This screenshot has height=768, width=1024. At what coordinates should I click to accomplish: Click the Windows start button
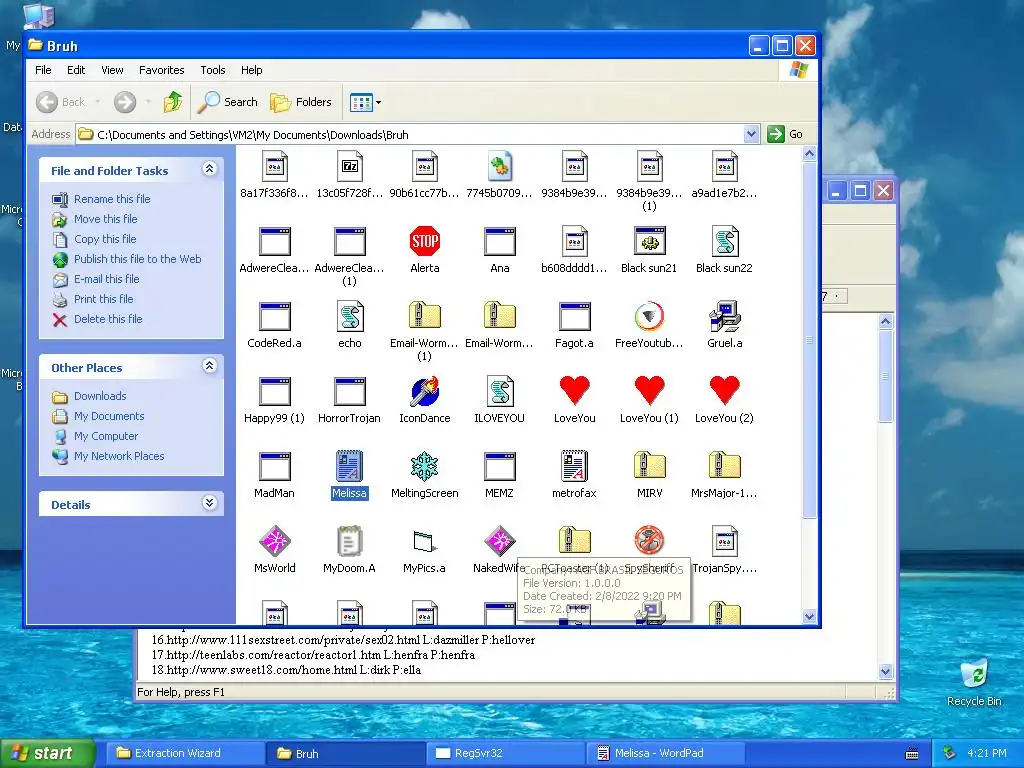[47, 753]
